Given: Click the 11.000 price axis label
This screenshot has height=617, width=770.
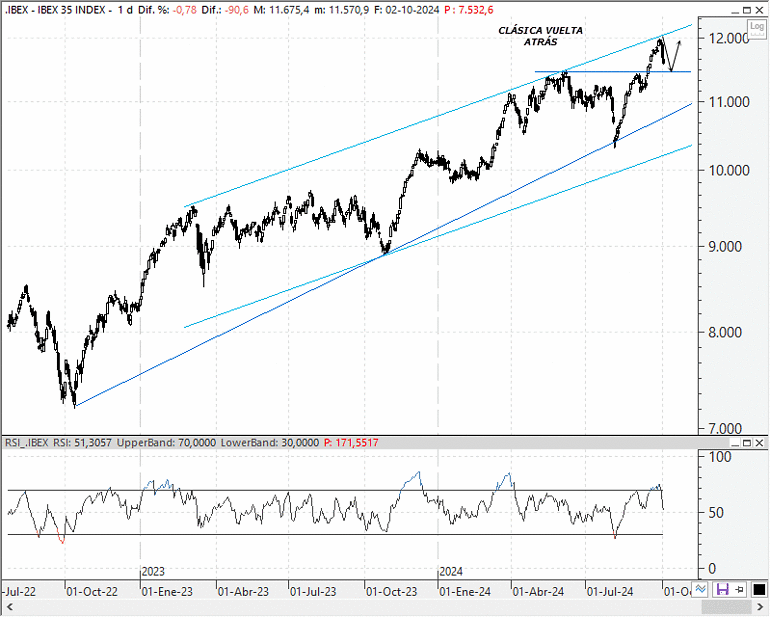Looking at the screenshot, I should (729, 102).
